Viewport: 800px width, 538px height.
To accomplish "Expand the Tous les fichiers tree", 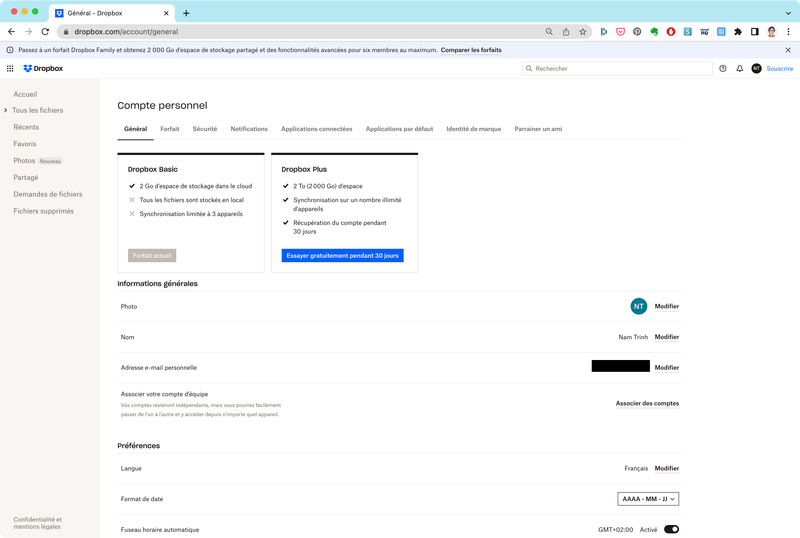I will [x=6, y=110].
